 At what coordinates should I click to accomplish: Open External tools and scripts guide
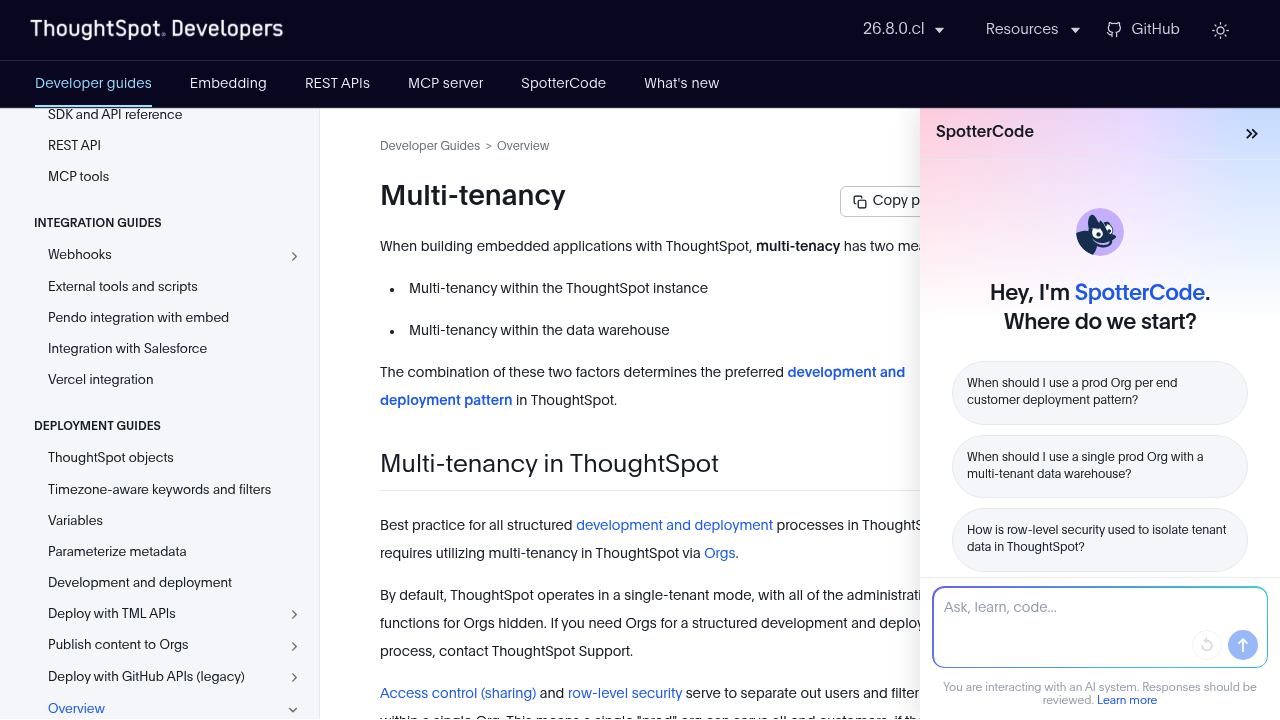[x=123, y=287]
